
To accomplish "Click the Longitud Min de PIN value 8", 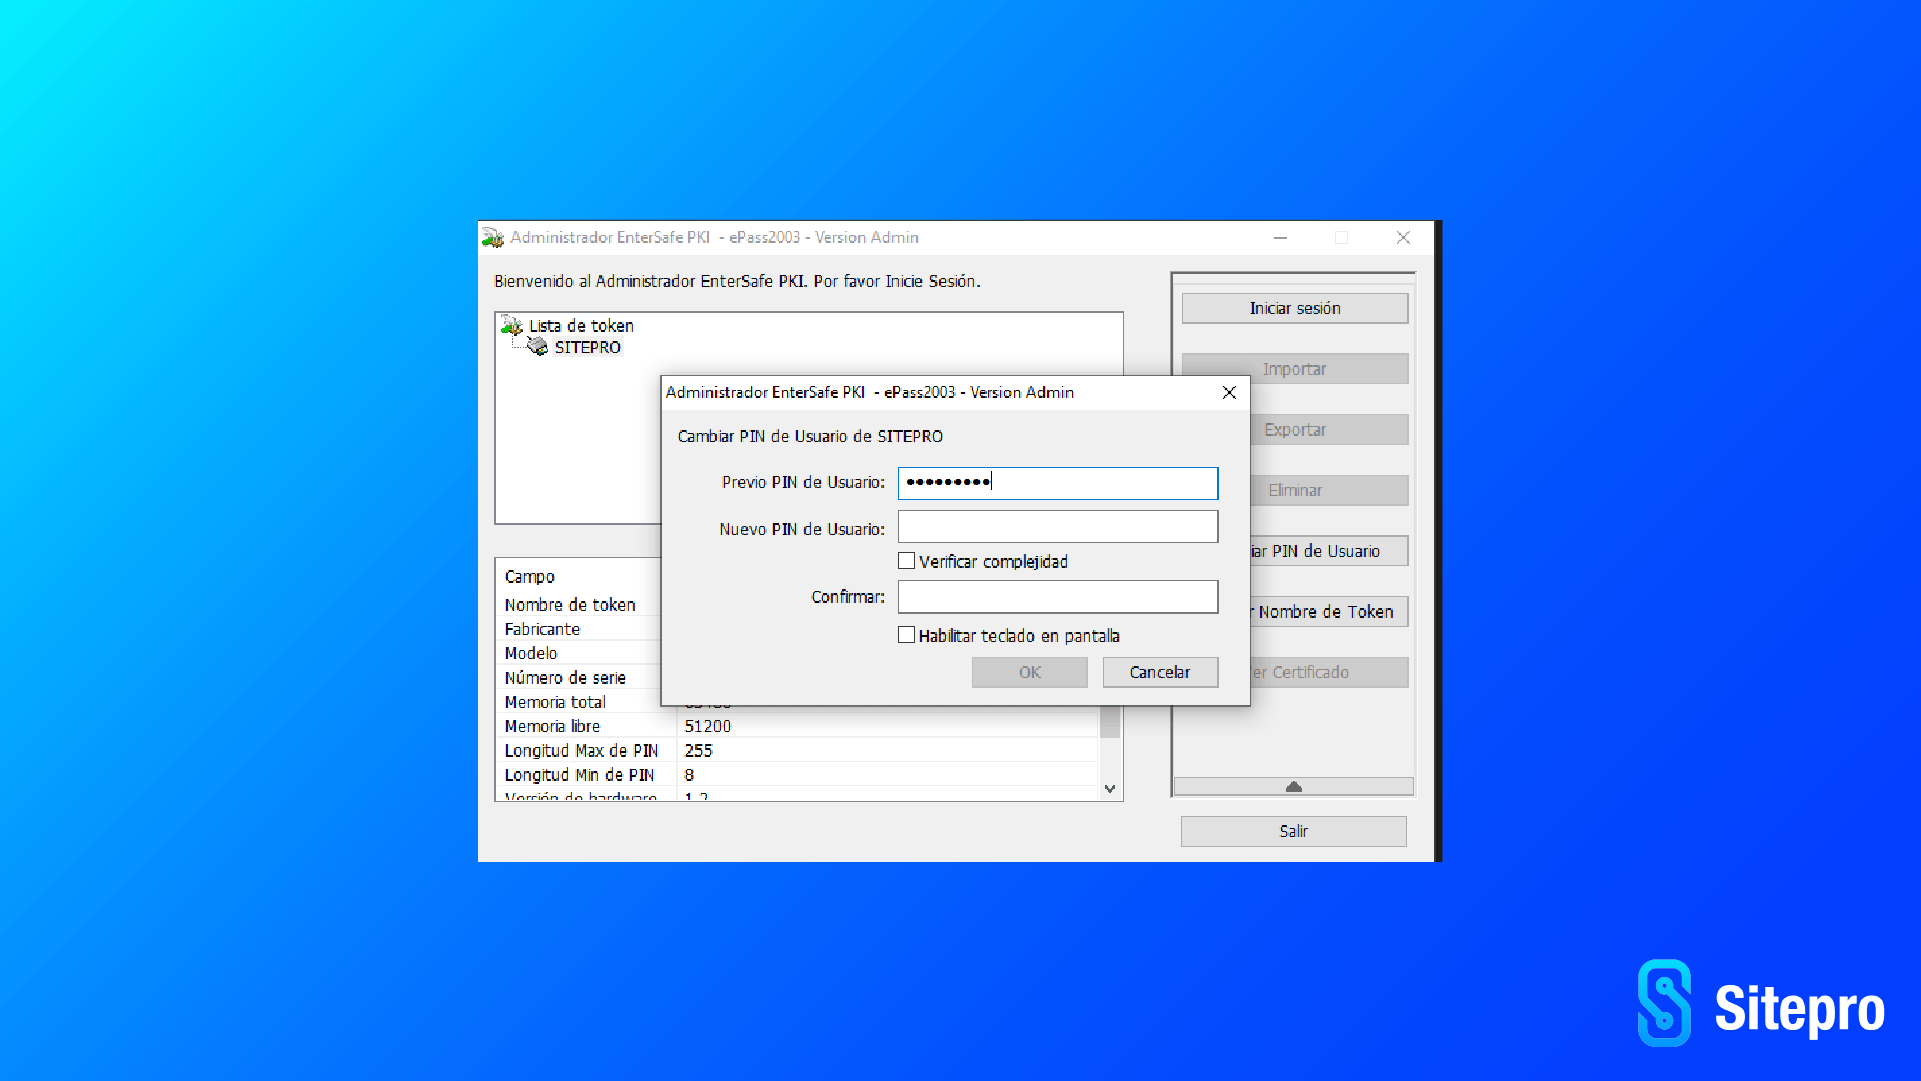I will click(x=689, y=775).
